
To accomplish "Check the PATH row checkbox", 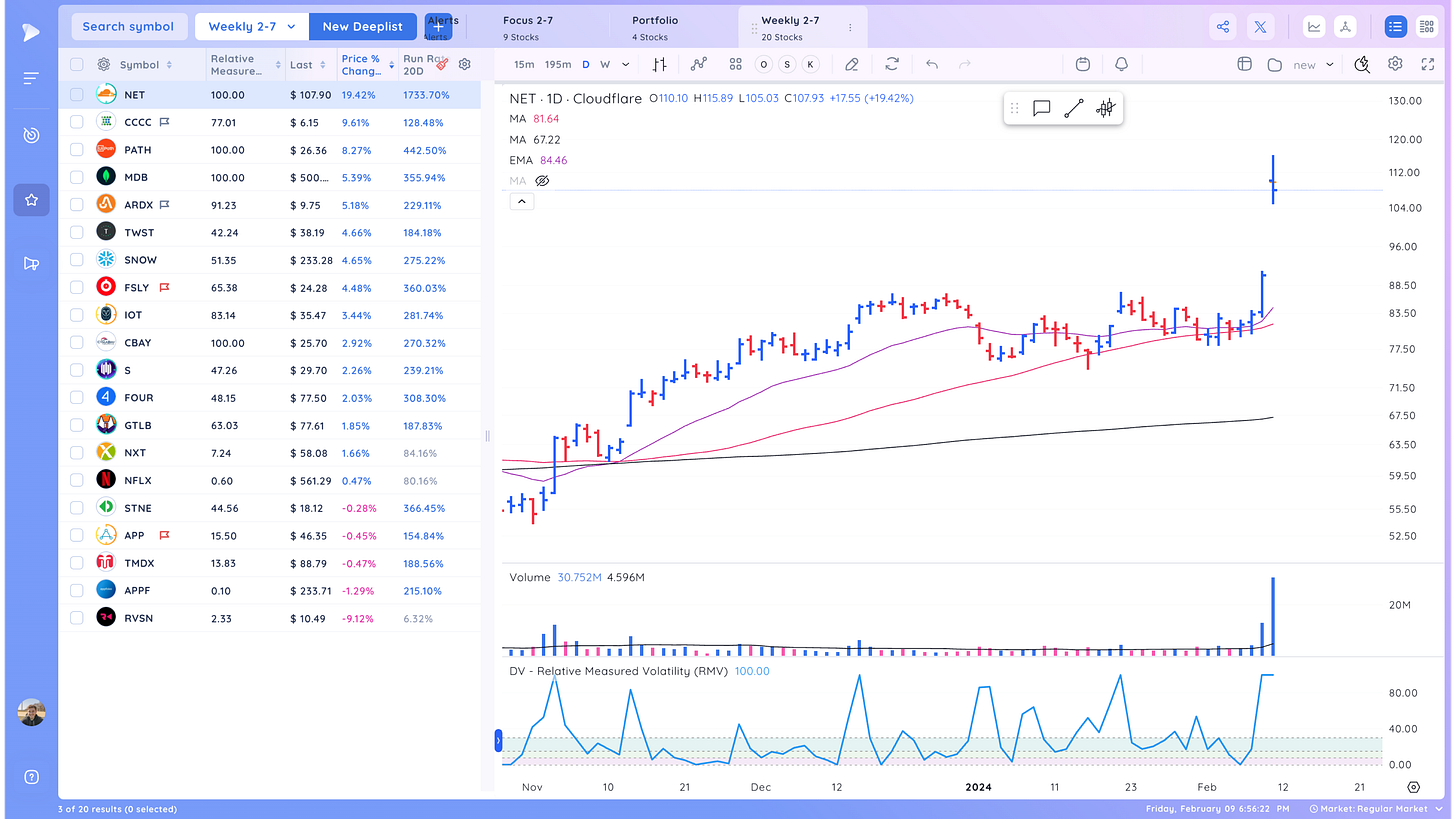I will 77,150.
